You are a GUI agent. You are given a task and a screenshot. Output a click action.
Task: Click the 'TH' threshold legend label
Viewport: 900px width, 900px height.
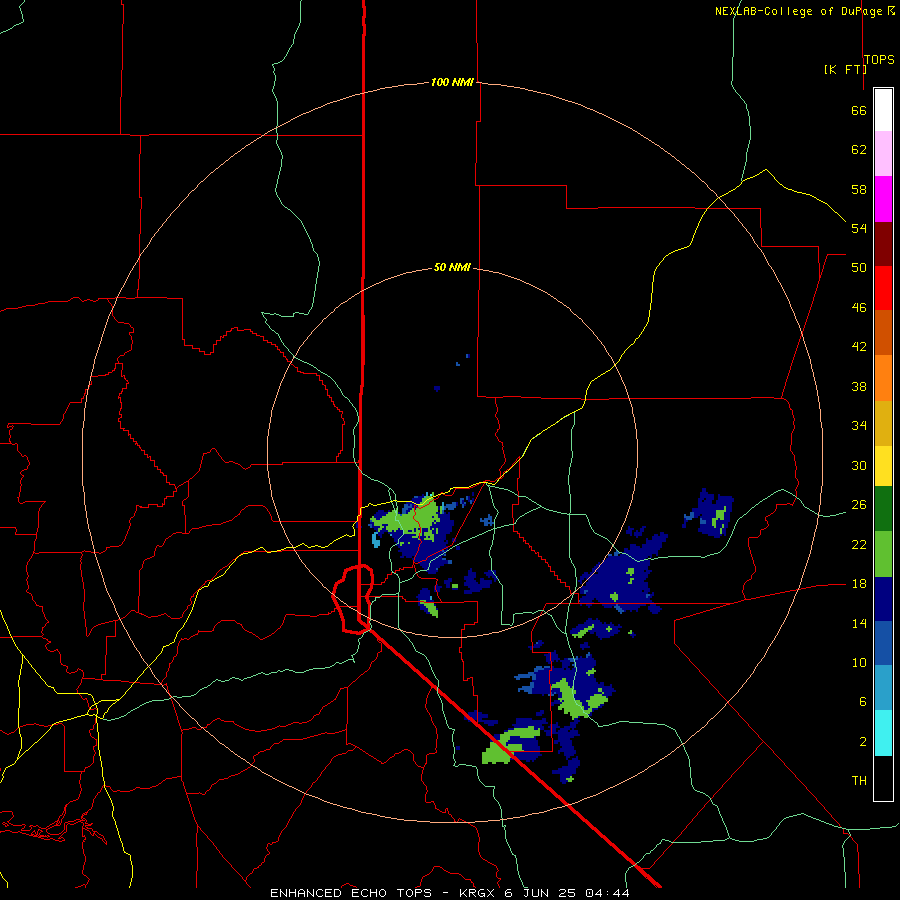(x=859, y=781)
